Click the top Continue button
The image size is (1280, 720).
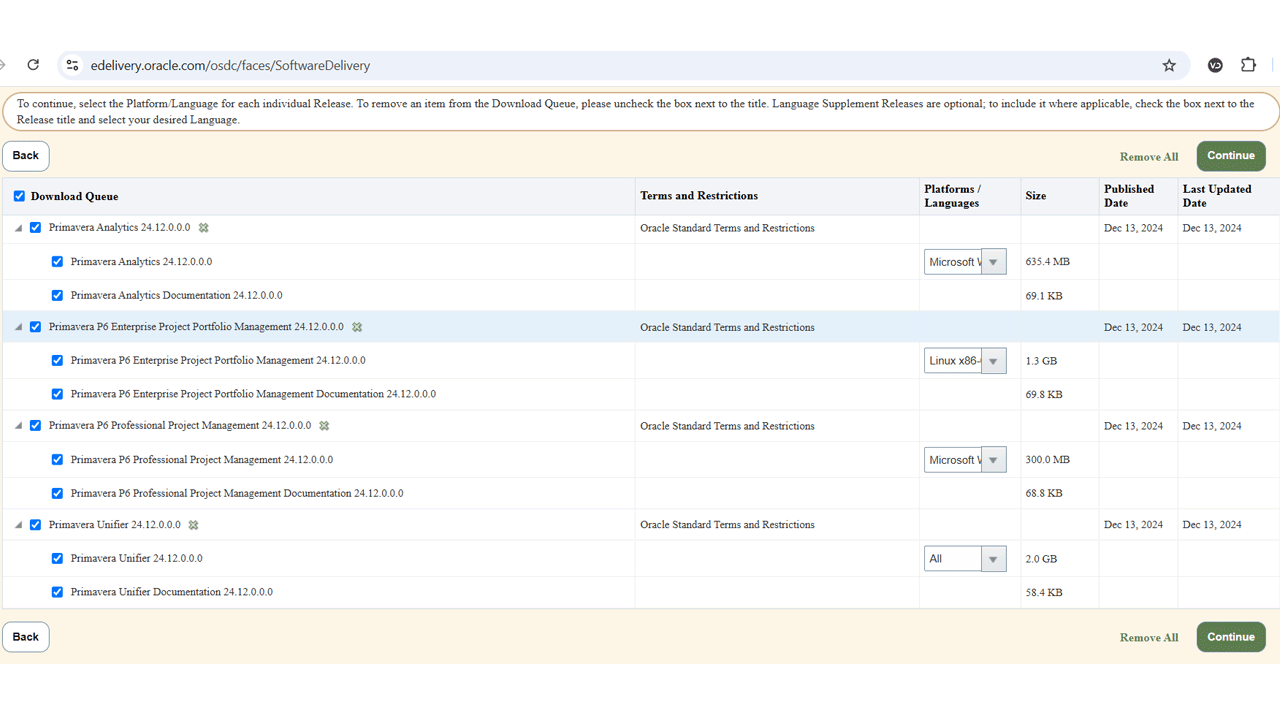click(1231, 156)
